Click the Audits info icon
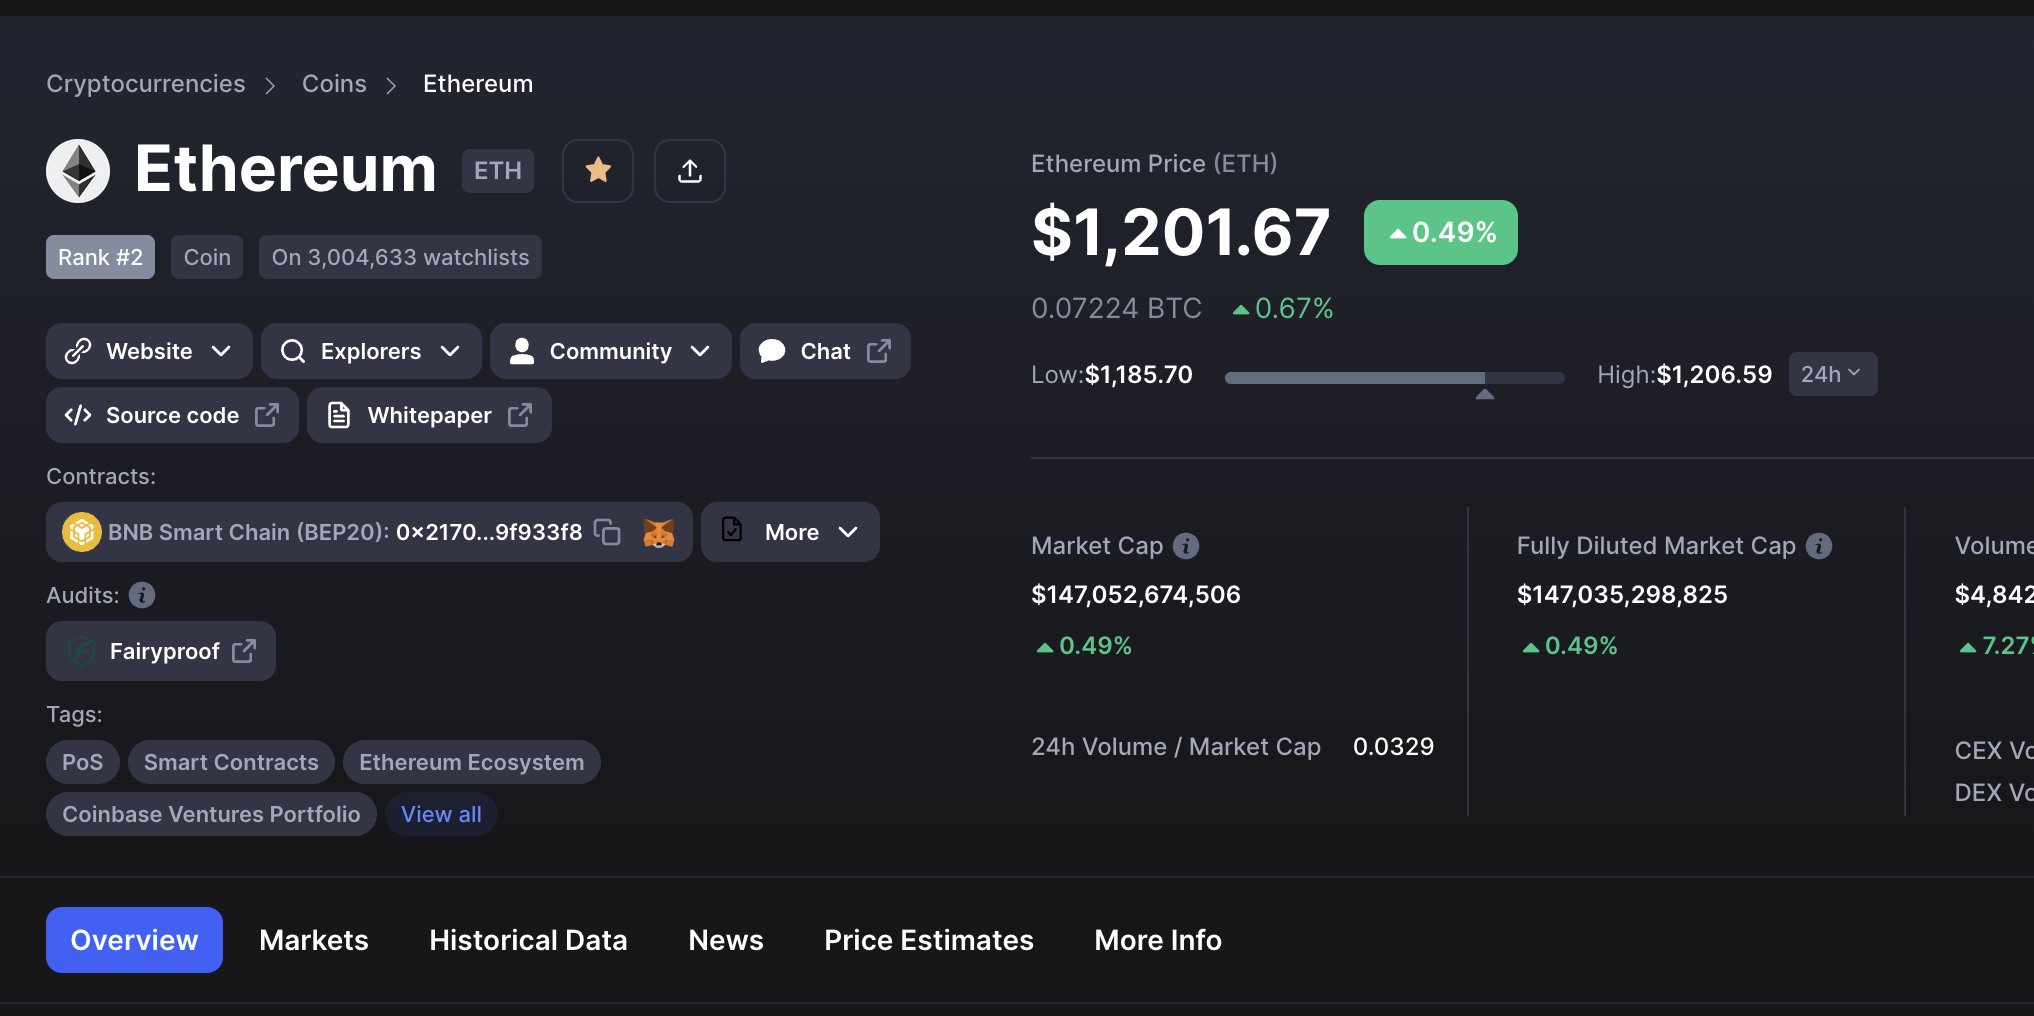 142,595
